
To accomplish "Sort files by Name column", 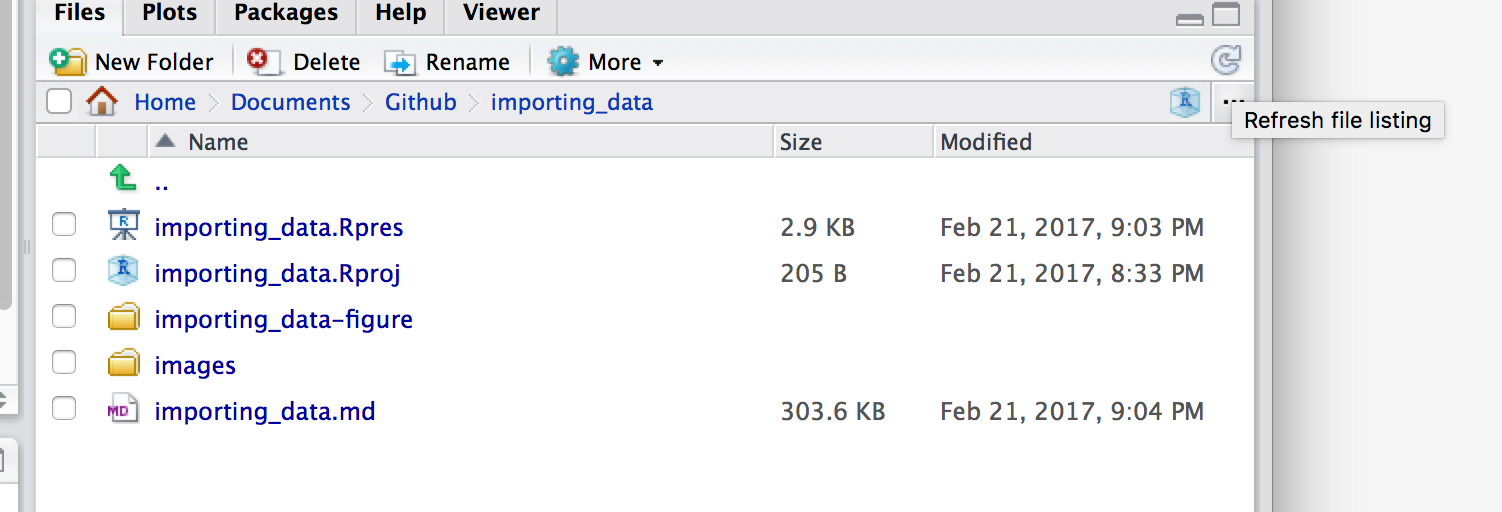I will point(218,142).
